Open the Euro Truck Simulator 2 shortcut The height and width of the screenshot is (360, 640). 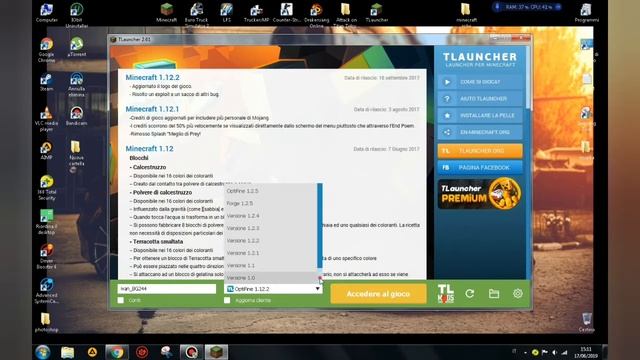196,15
